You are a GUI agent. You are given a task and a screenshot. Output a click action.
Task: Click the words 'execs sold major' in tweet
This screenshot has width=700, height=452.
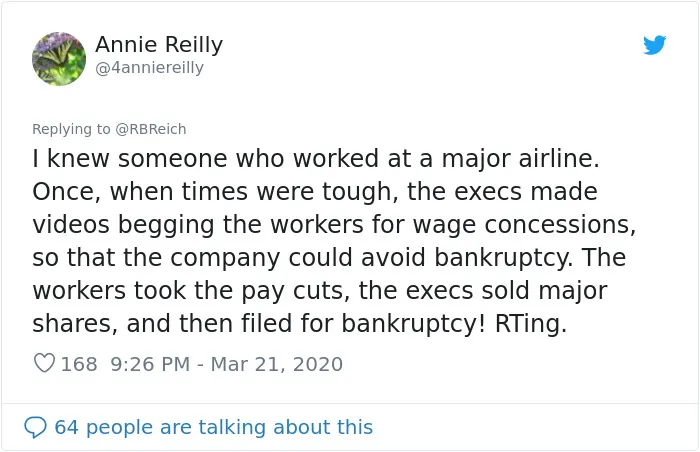tap(506, 290)
